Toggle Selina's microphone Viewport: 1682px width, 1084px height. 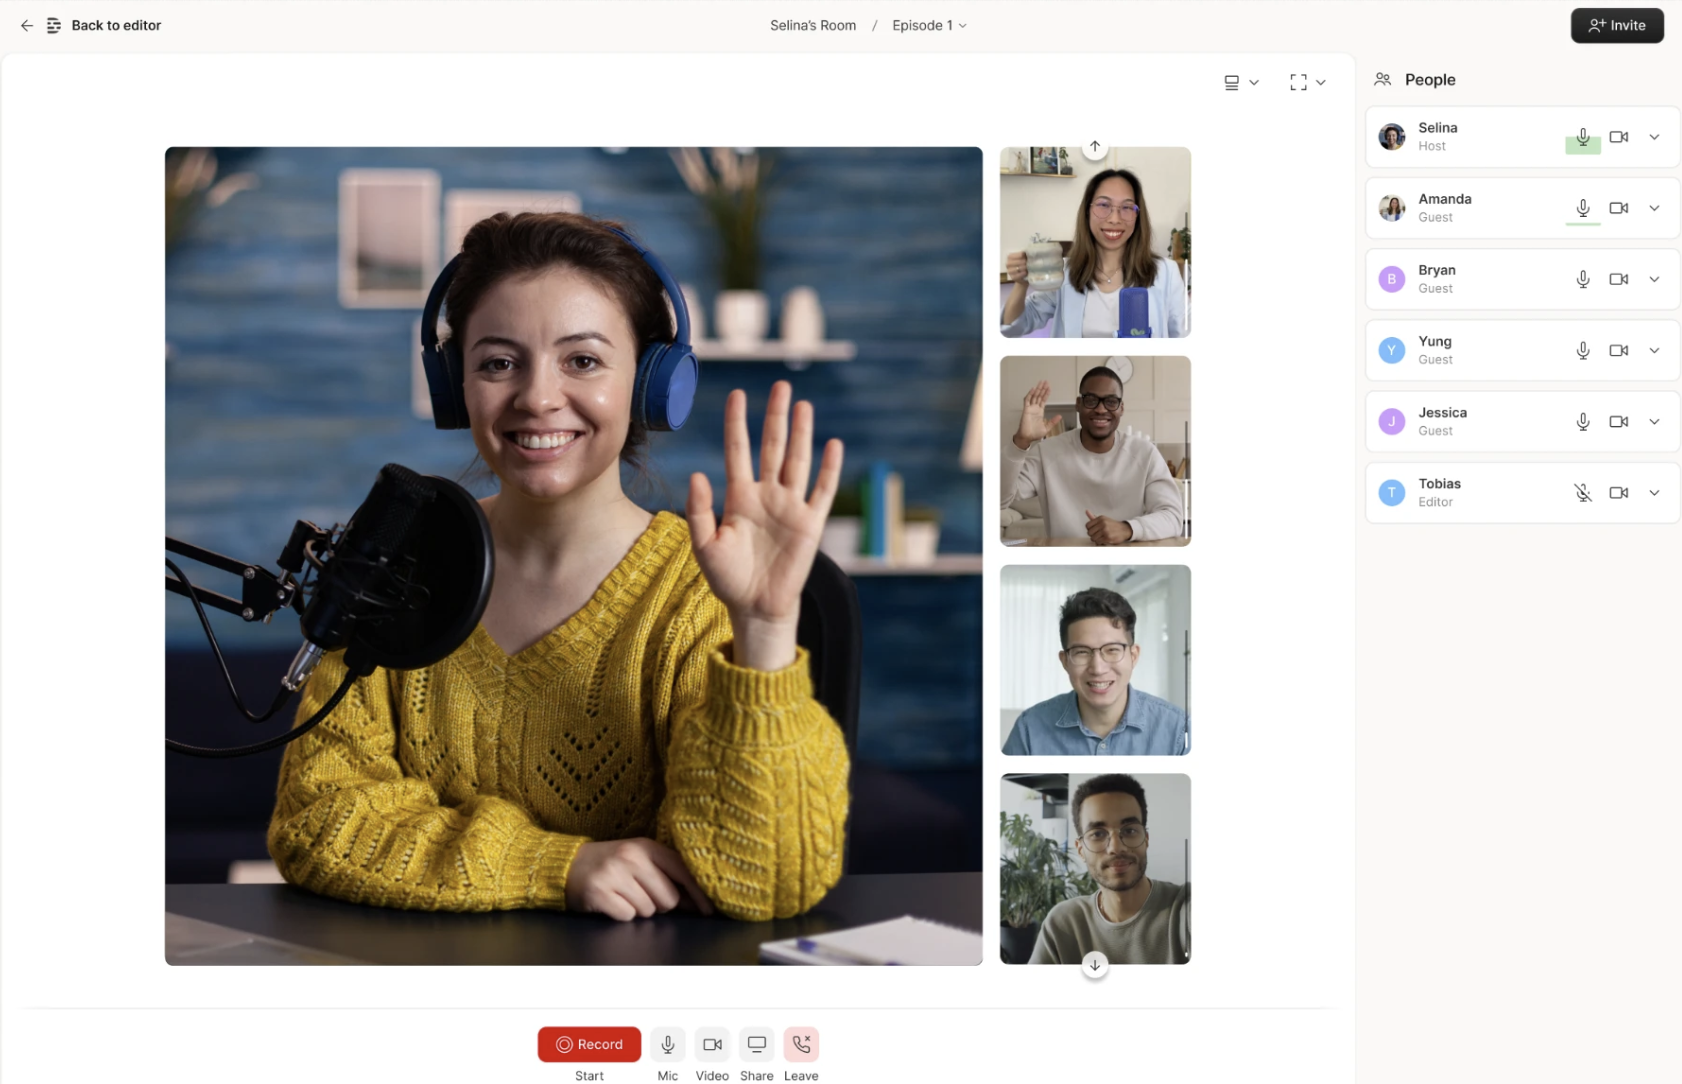1582,137
